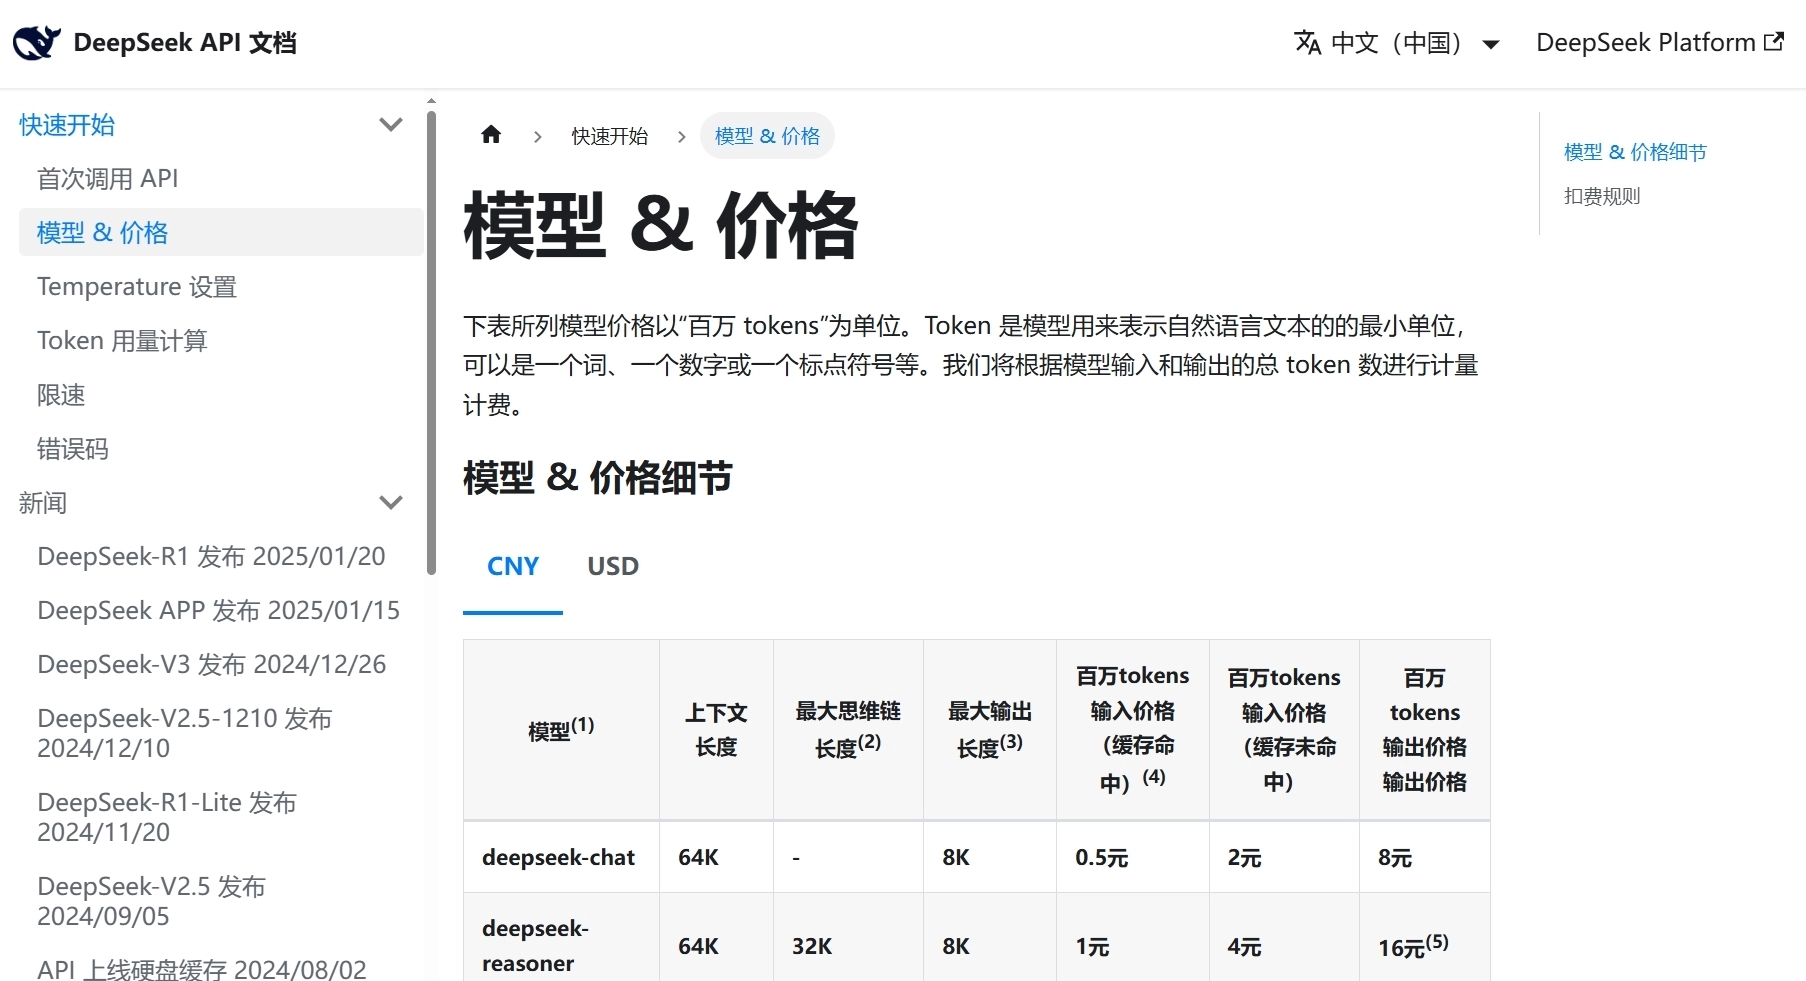Click the breadcrumb chevron after 快速开始
Viewport: 1806px width, 981px height.
tap(681, 136)
